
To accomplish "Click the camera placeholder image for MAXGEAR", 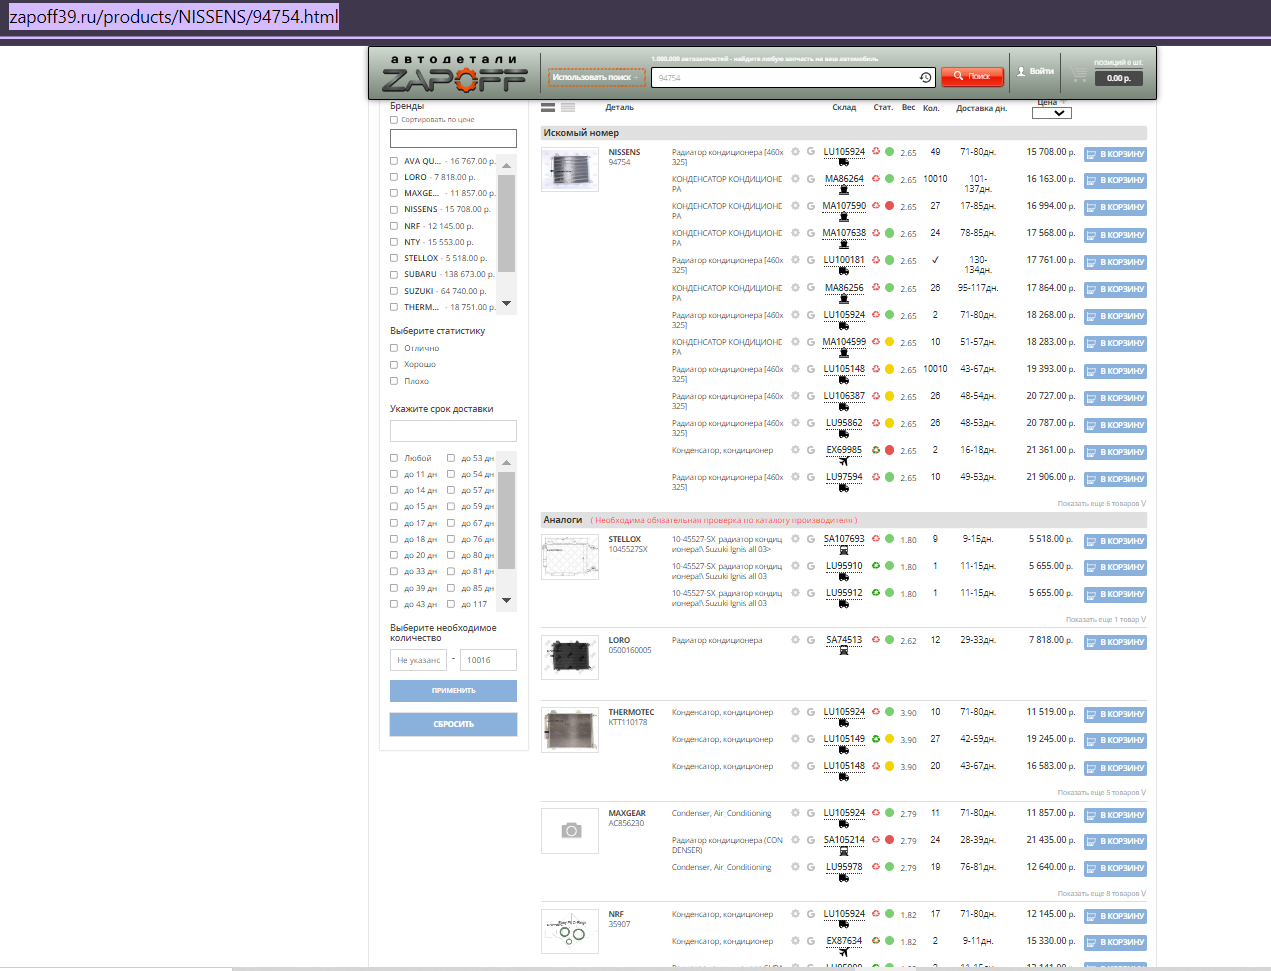I will [570, 831].
